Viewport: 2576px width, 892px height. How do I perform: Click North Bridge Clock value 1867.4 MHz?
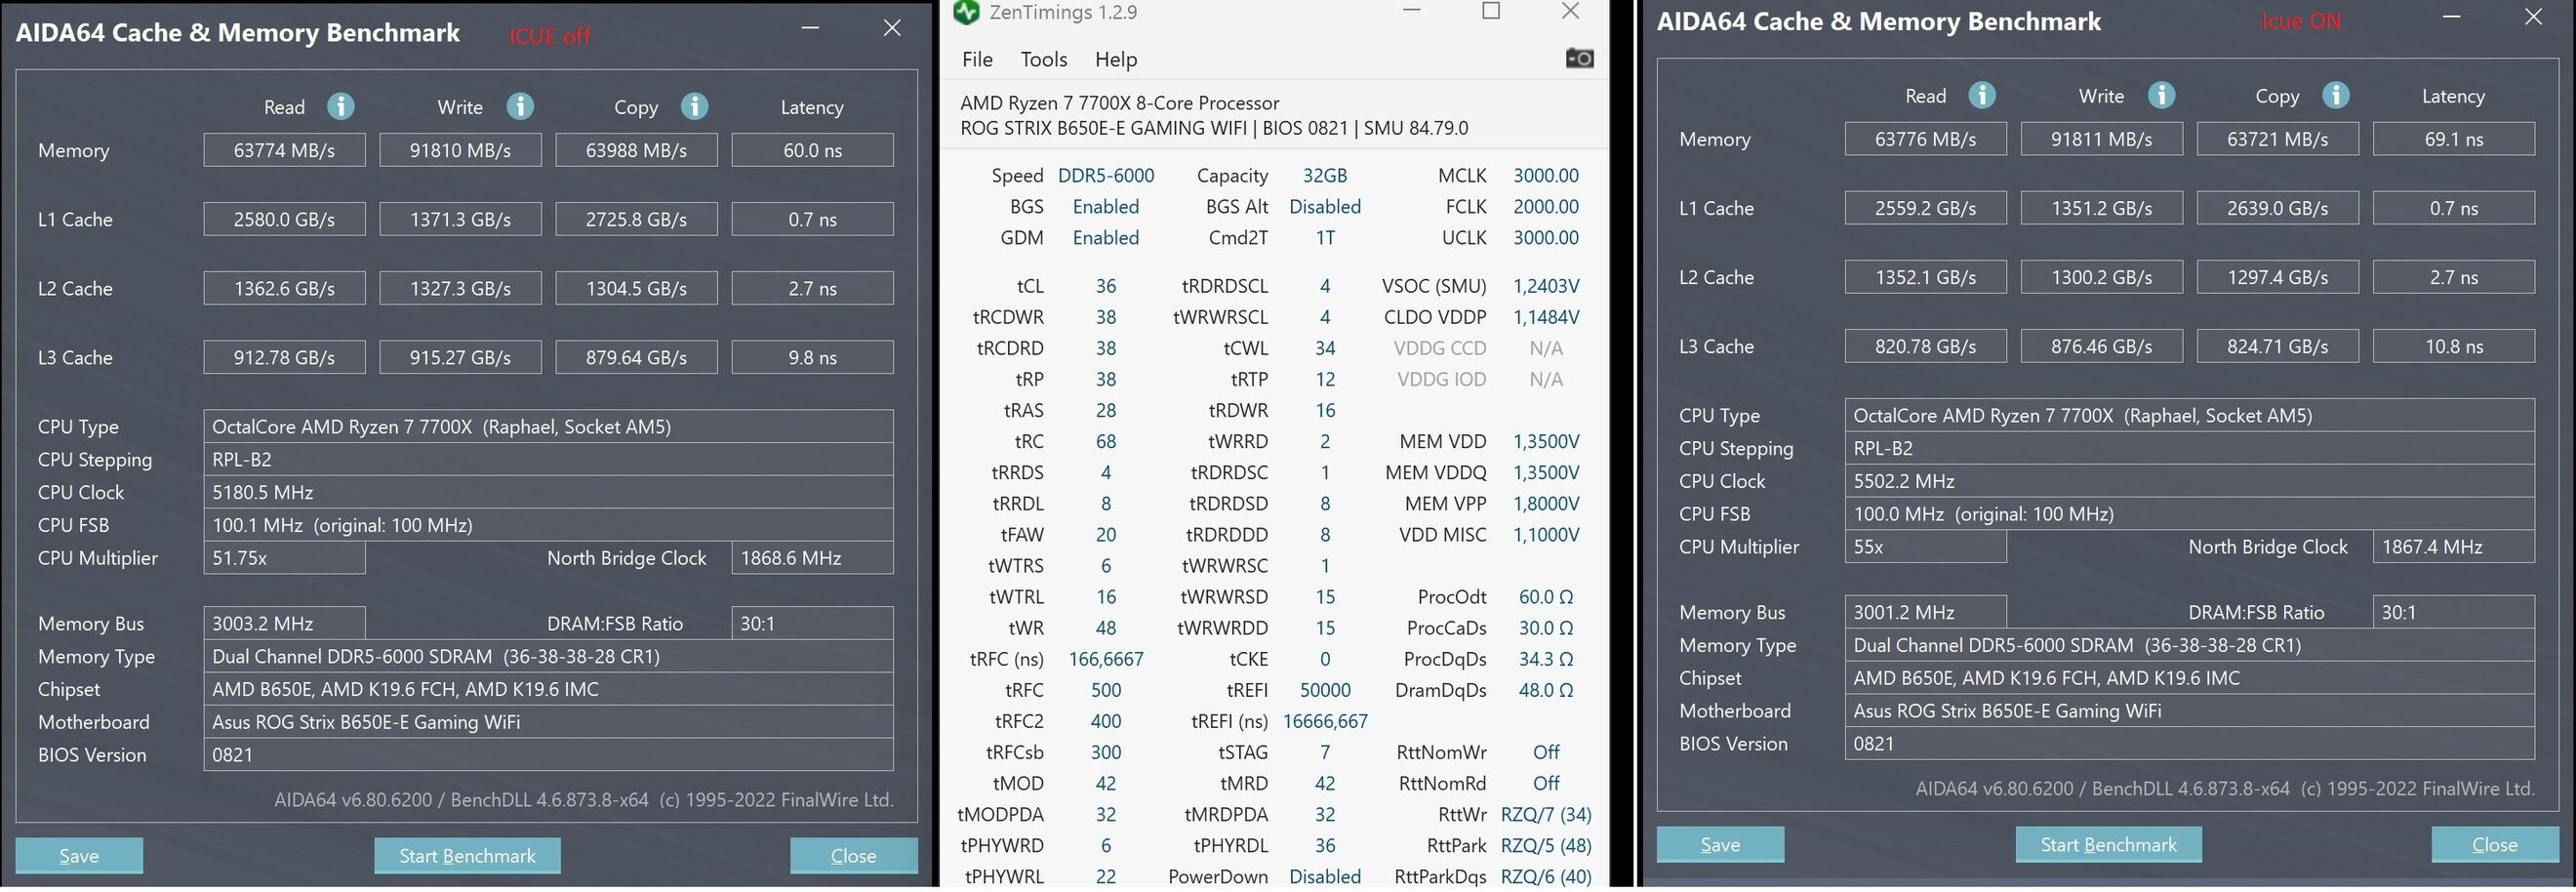coord(2453,547)
